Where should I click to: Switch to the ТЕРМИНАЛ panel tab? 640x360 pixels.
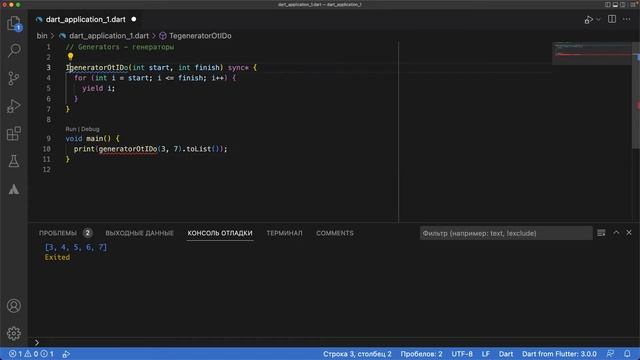(x=284, y=233)
